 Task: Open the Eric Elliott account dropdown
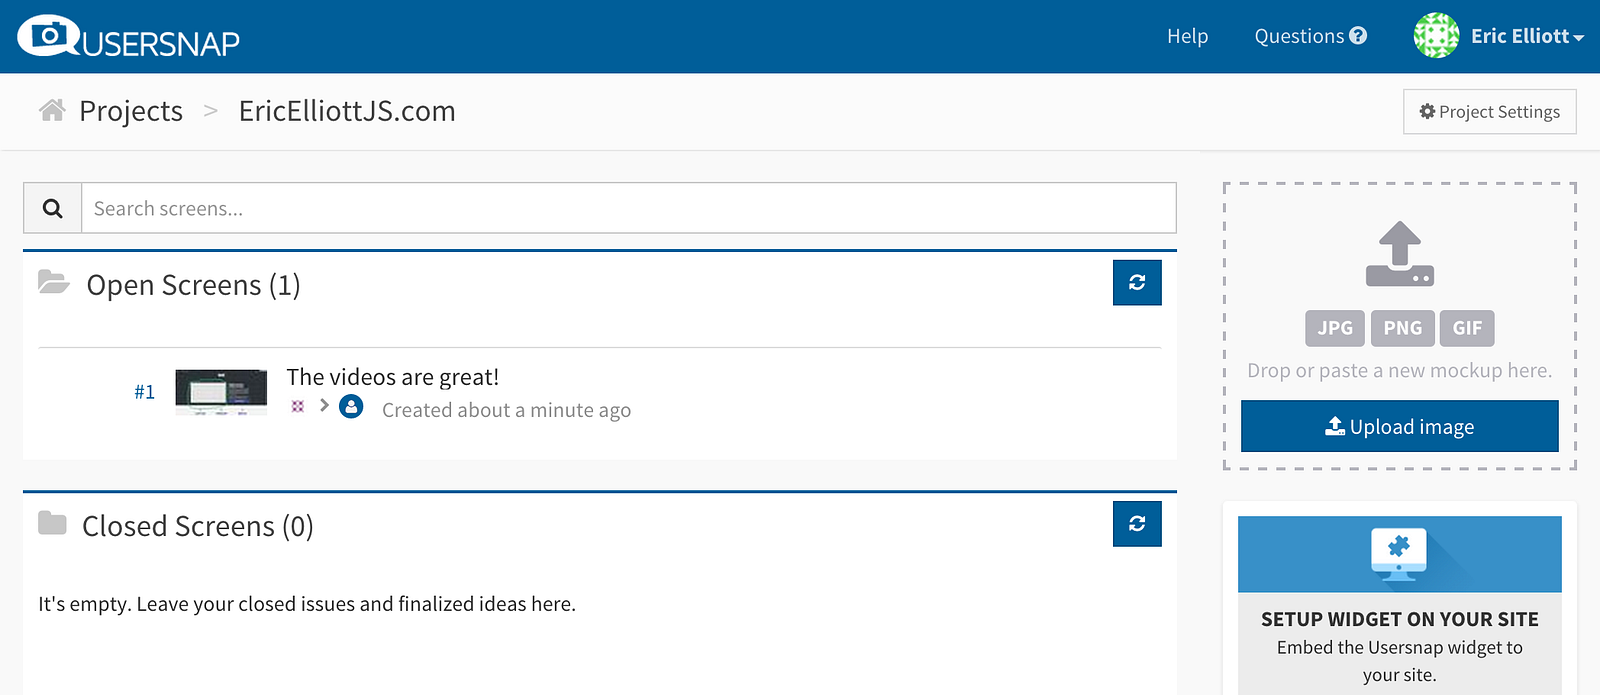(1528, 37)
